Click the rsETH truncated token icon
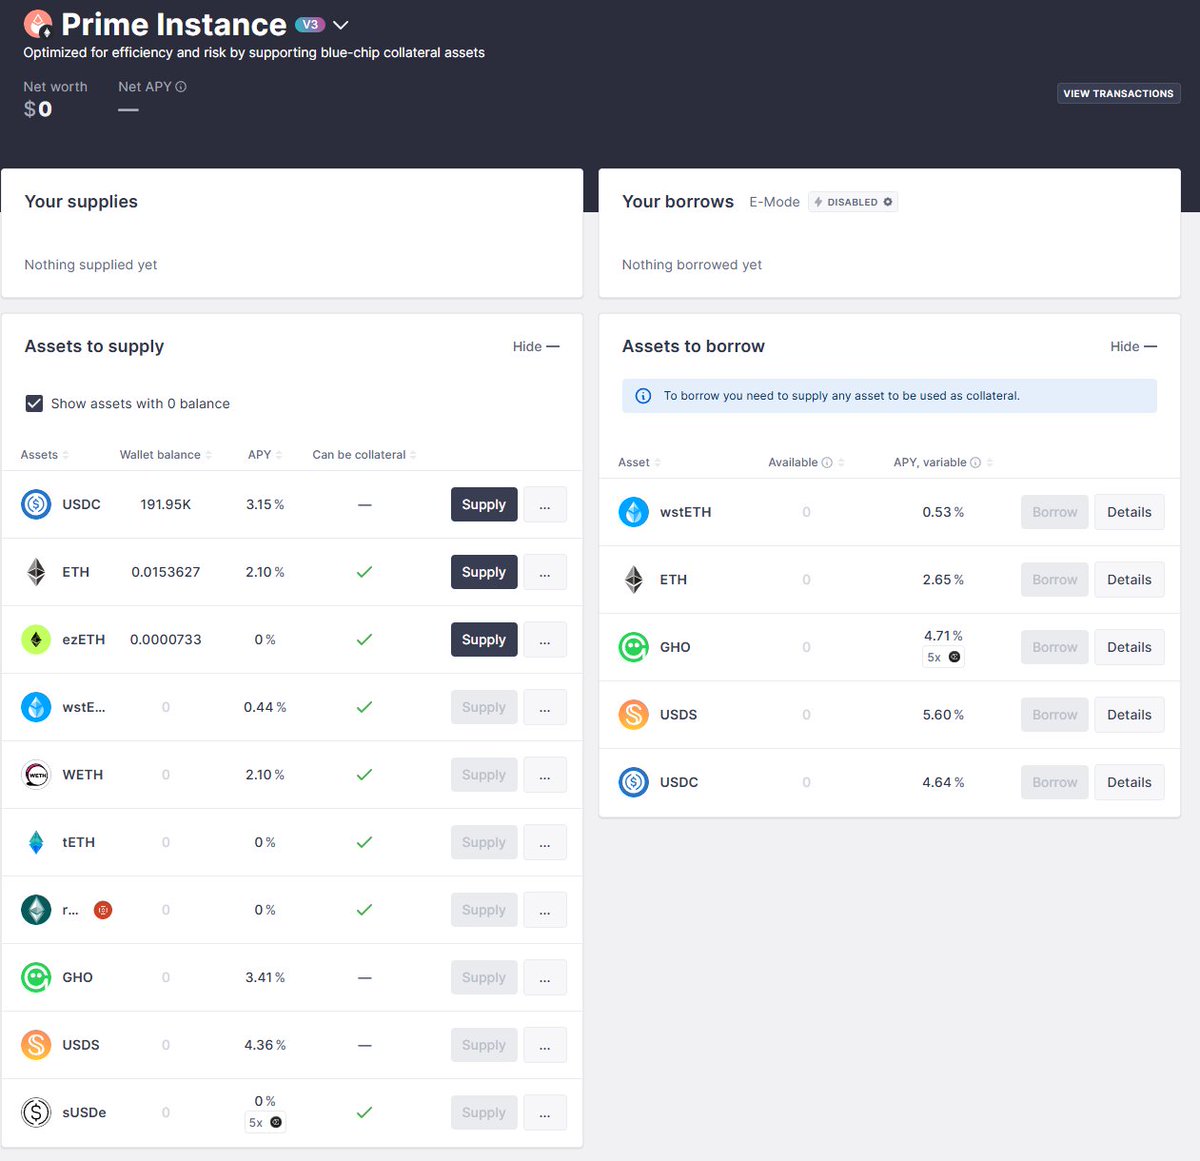The width and height of the screenshot is (1200, 1161). 36,910
